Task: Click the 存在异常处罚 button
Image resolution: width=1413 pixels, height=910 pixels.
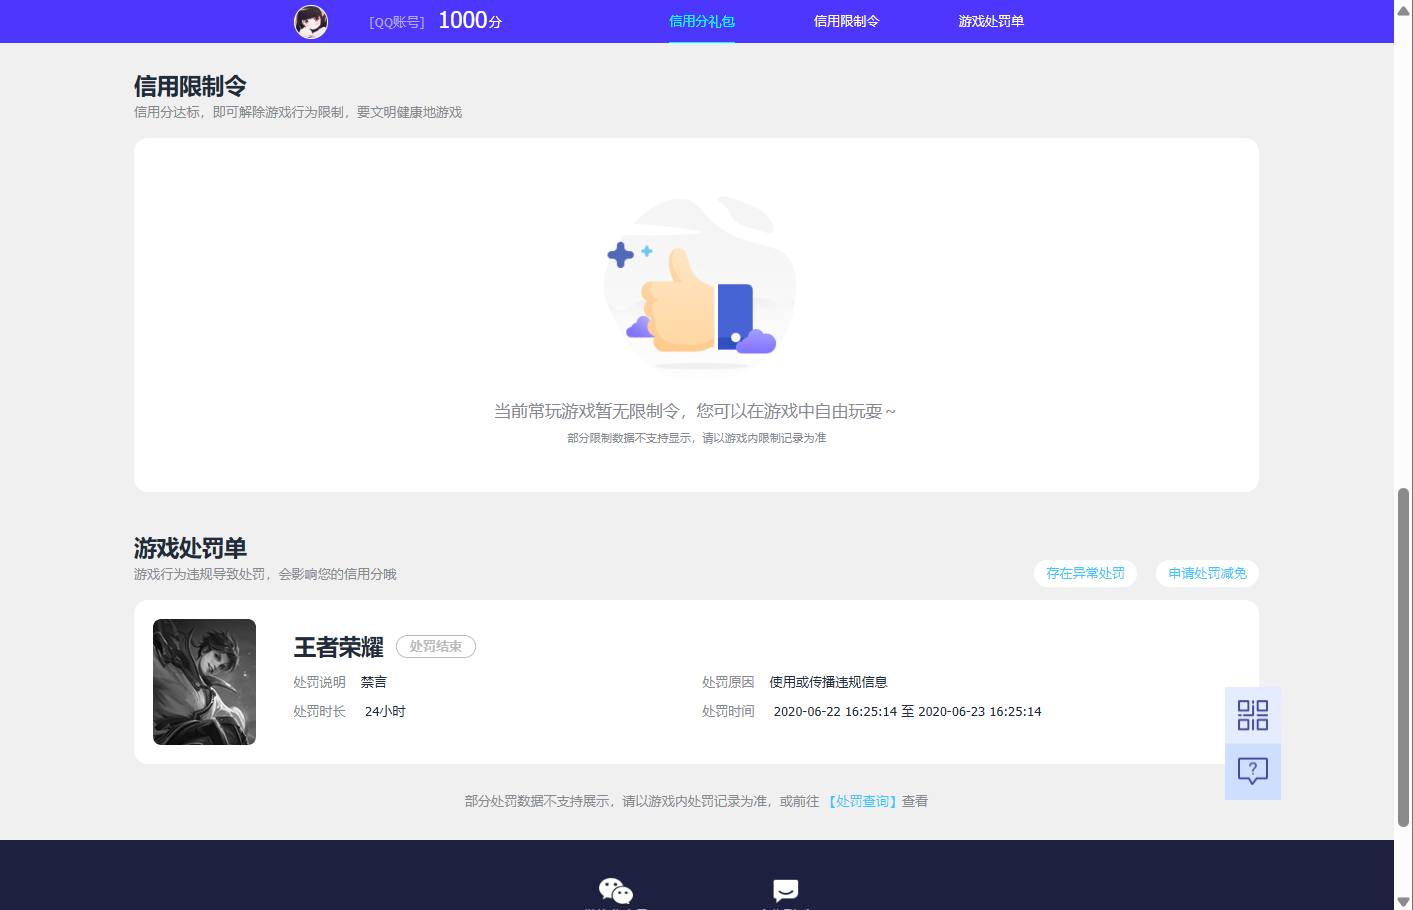Action: pyautogui.click(x=1085, y=573)
